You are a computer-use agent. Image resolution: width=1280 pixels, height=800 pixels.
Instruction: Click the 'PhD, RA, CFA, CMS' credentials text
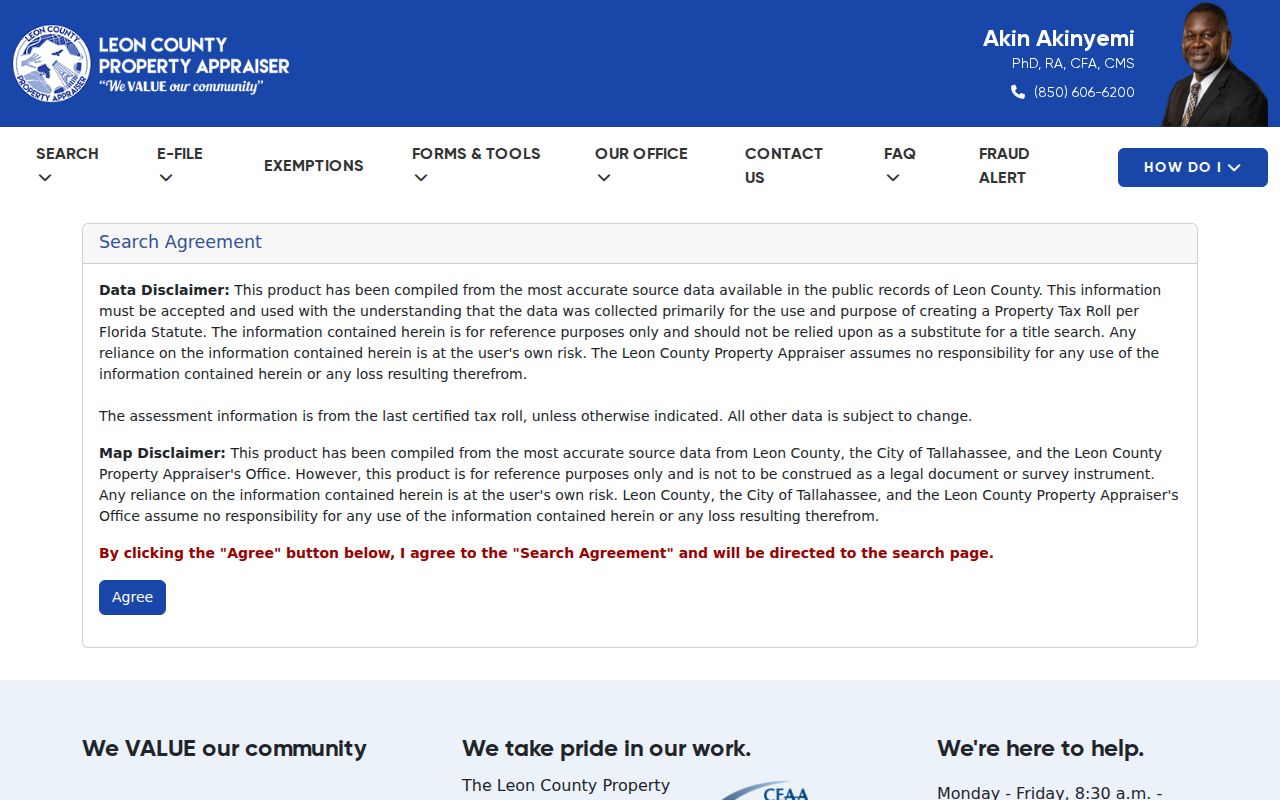click(1073, 63)
